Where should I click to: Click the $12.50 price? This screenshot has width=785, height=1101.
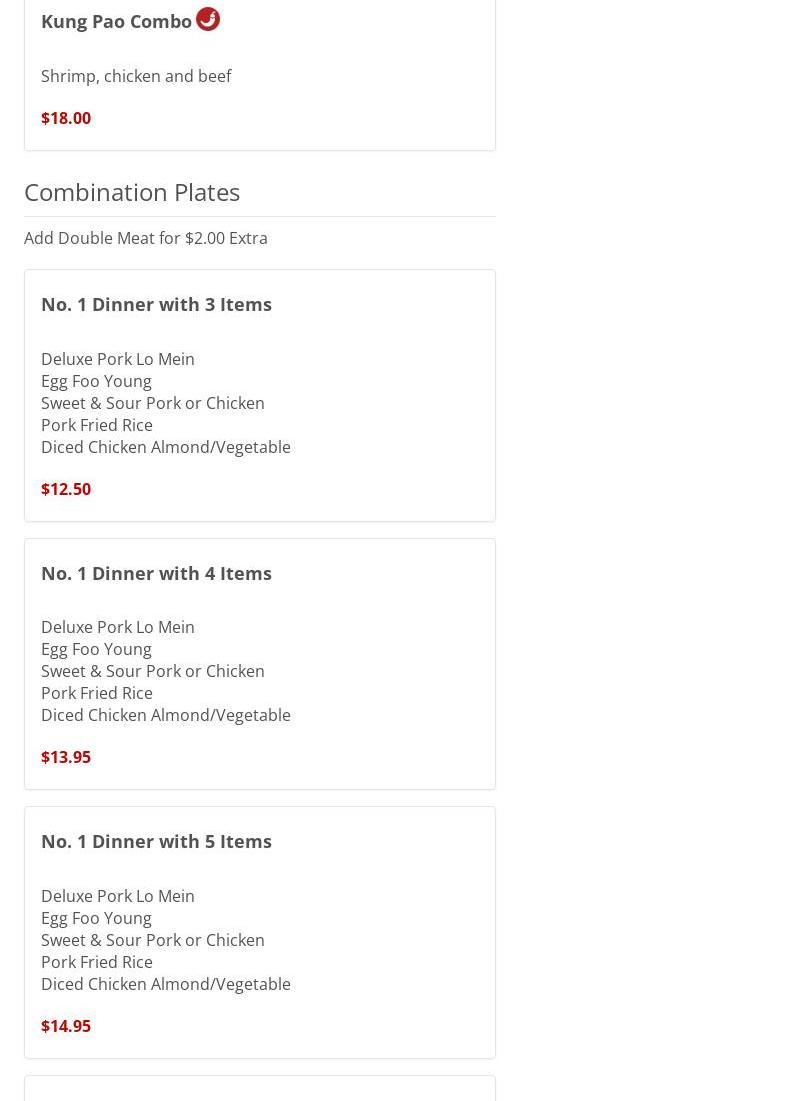(x=66, y=489)
